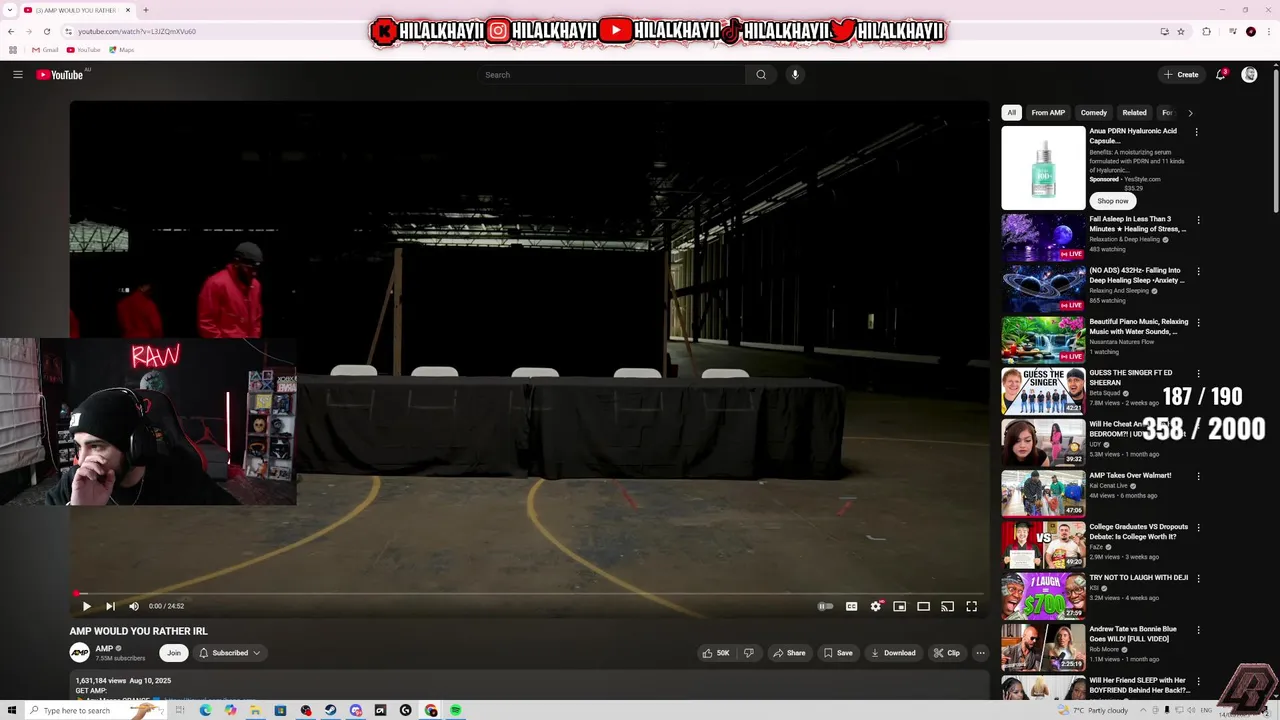Open Chrome extensions puzzle icon

click(x=1206, y=32)
